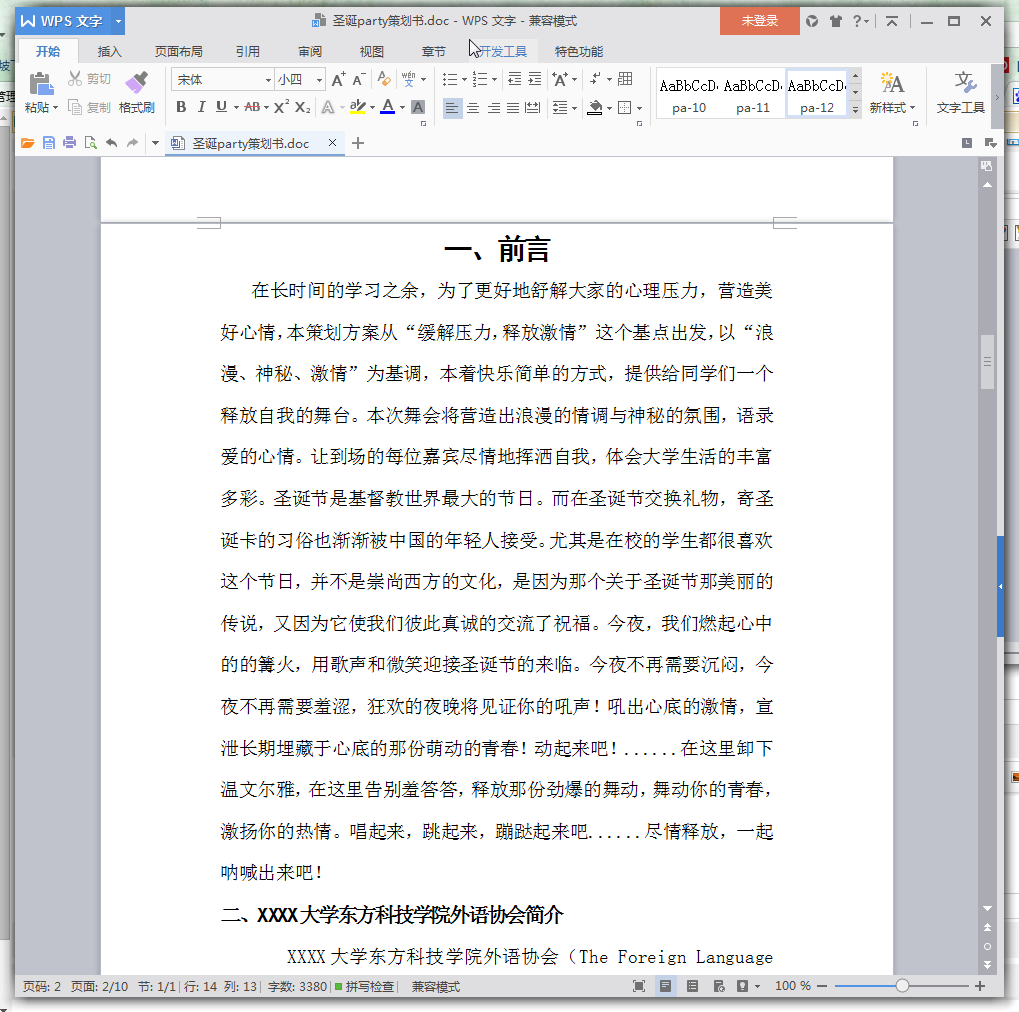Open the font size dropdown (小四)

tap(319, 80)
